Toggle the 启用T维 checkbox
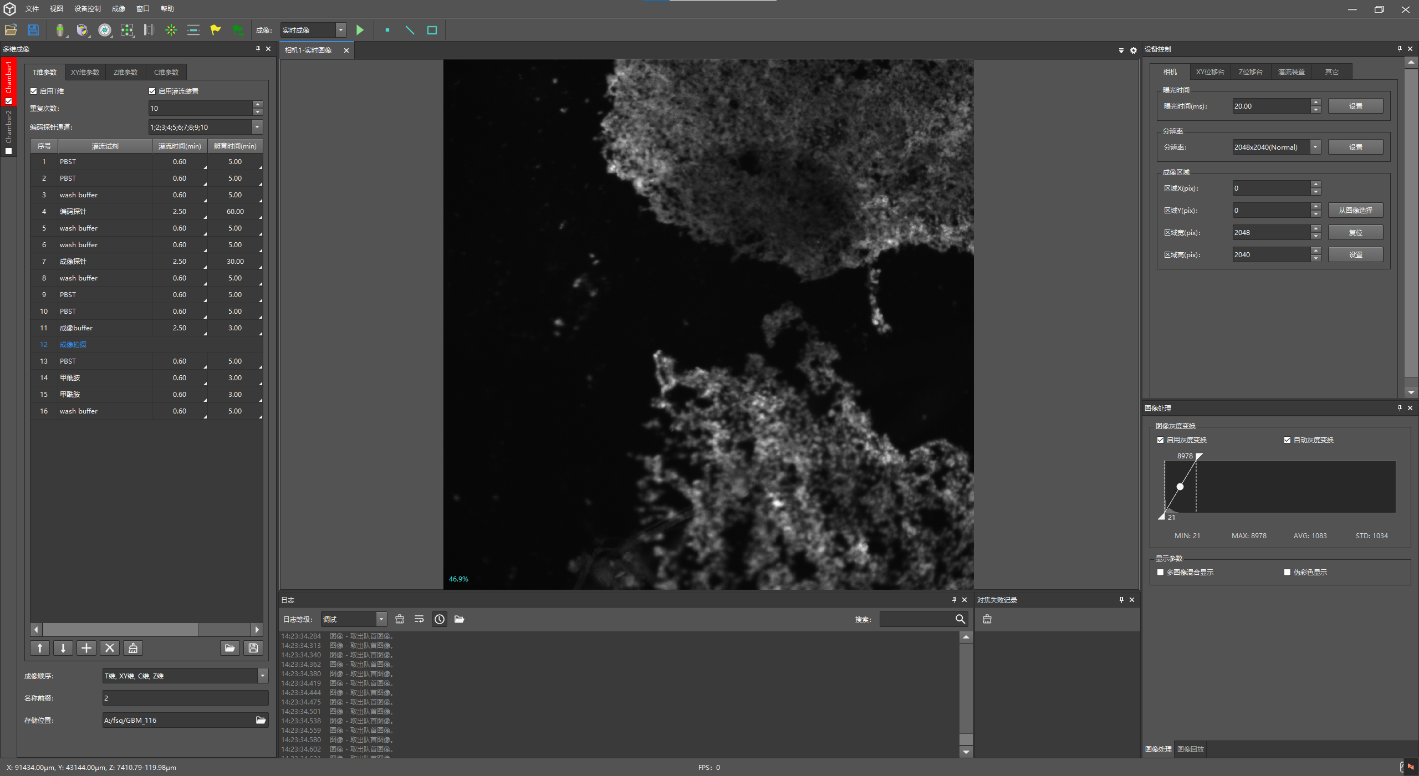 click(34, 91)
